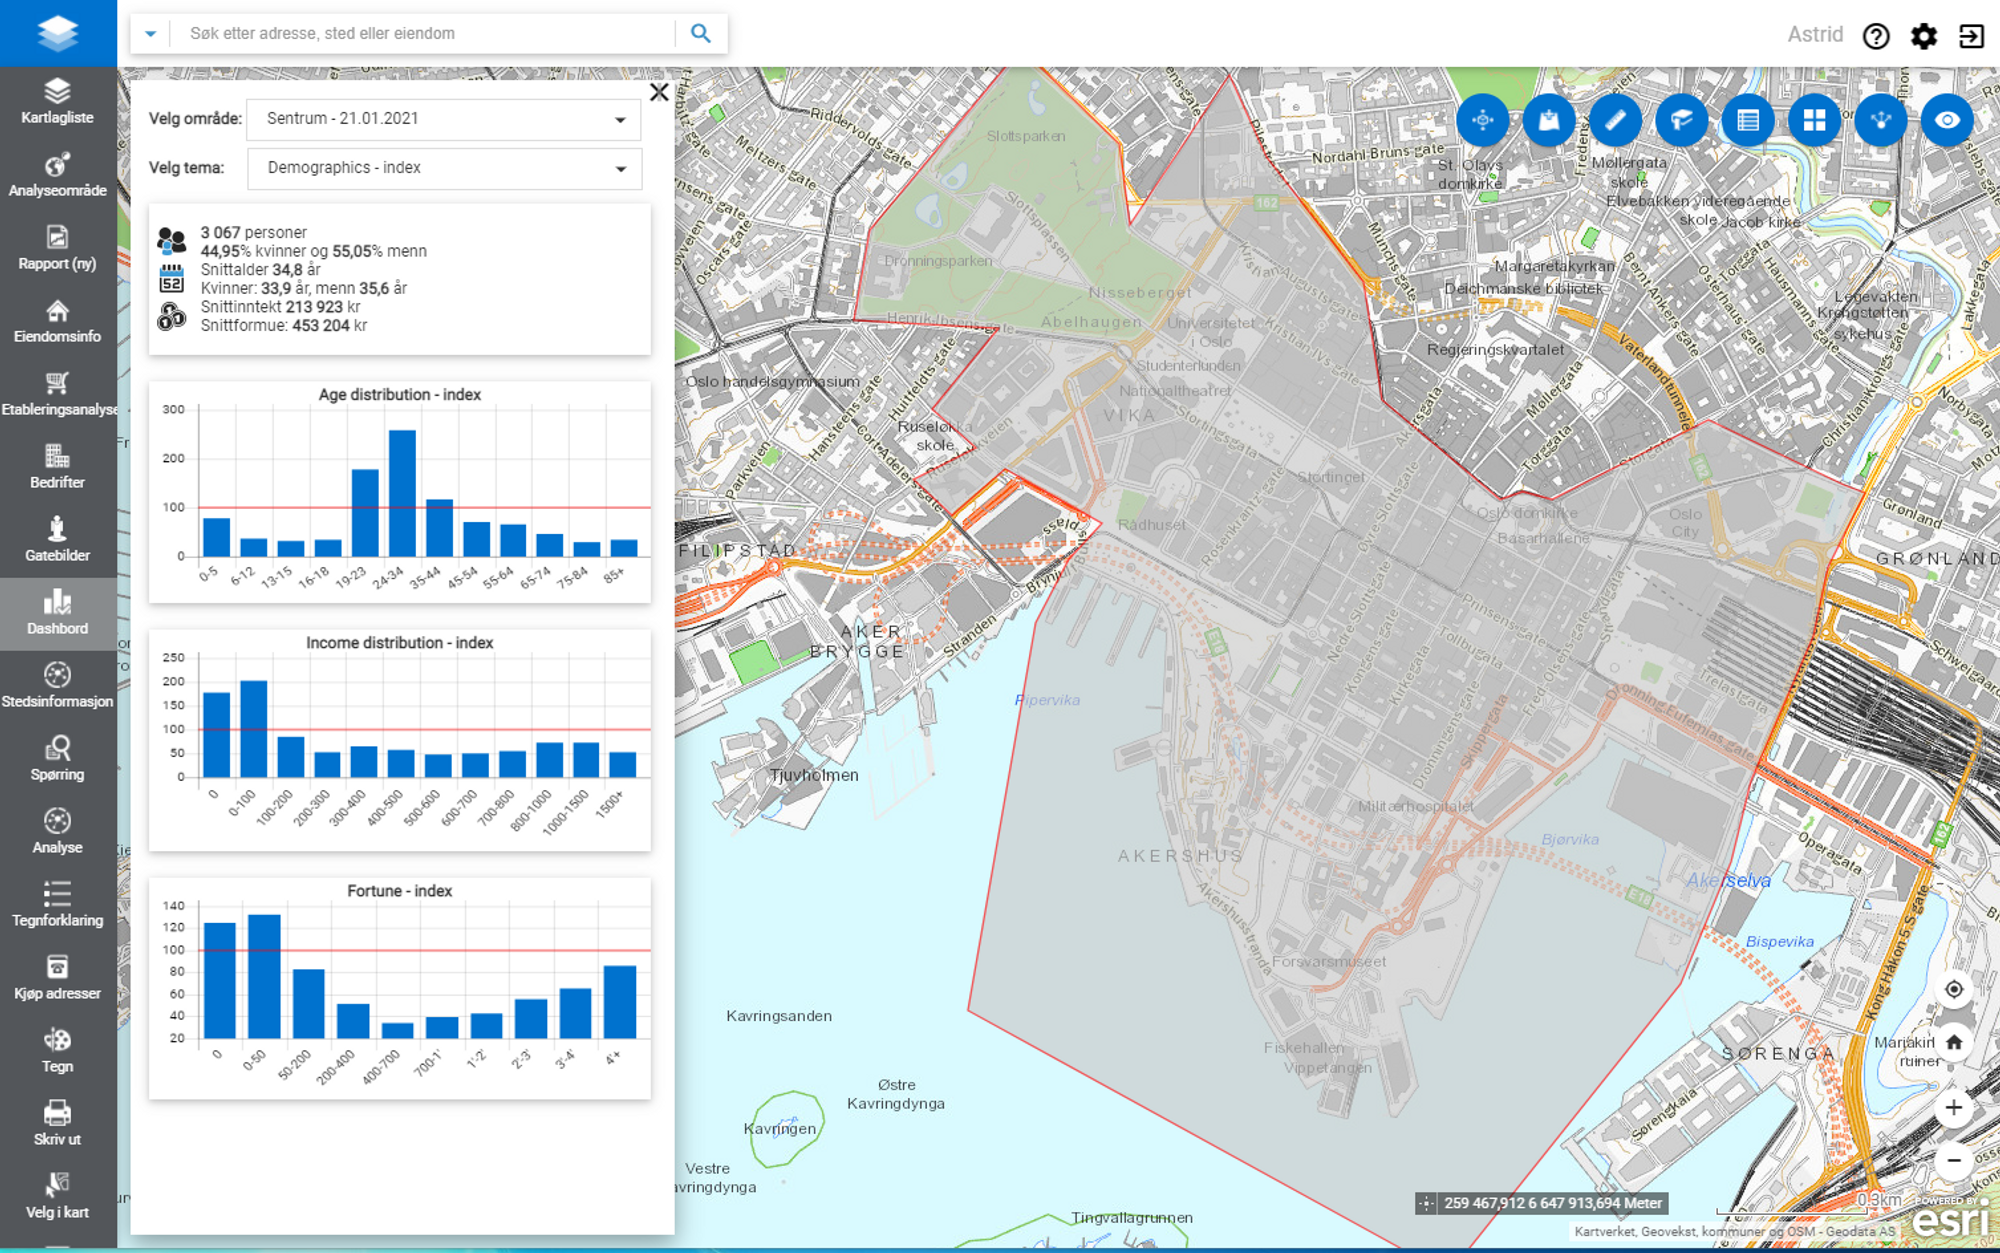Open dropdown arrow left of search box
This screenshot has width=2000, height=1253.
pyautogui.click(x=150, y=34)
